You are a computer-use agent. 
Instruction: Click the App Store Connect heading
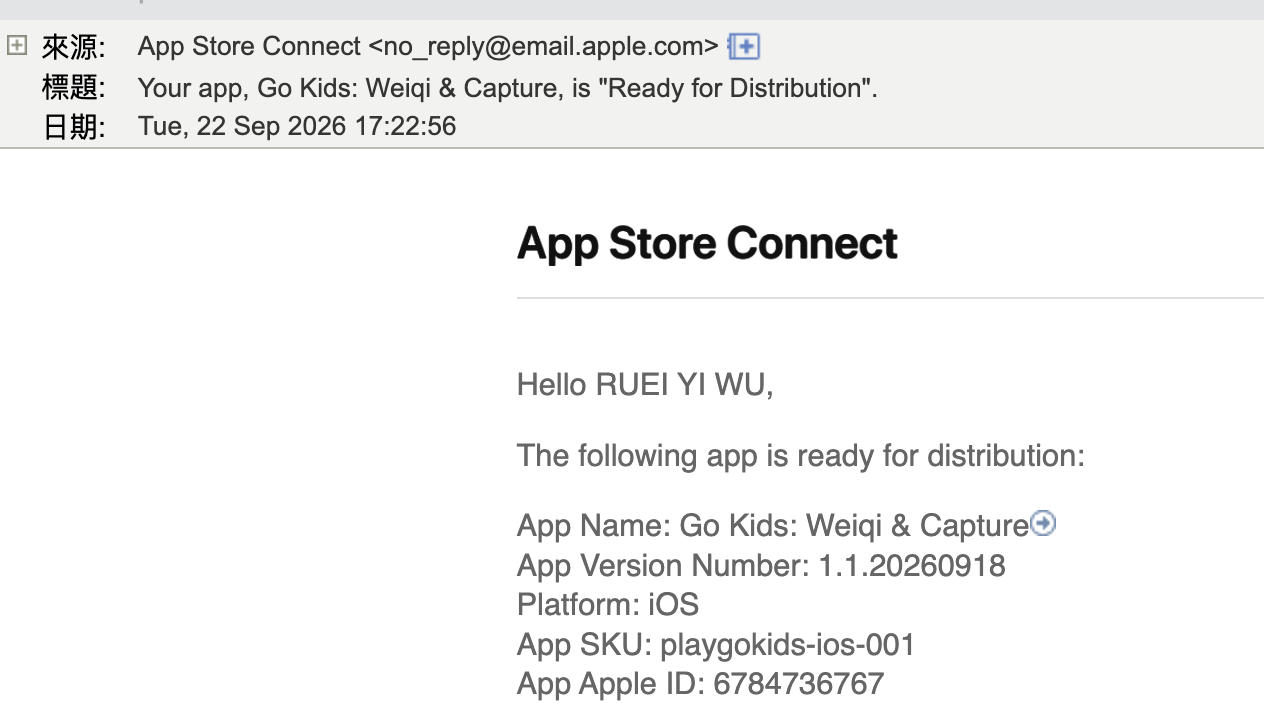coord(707,243)
